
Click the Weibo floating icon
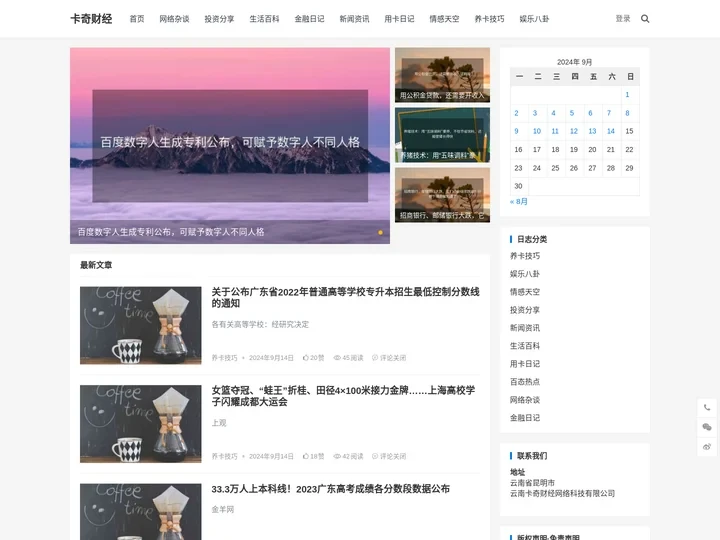707,446
